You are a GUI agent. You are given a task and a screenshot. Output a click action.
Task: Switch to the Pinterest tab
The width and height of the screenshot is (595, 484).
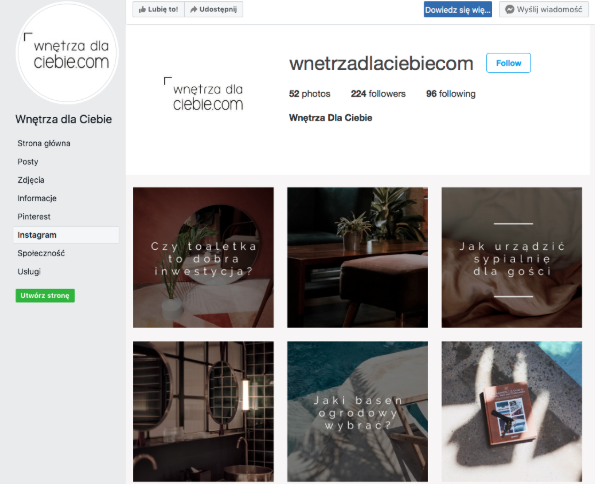(x=34, y=216)
